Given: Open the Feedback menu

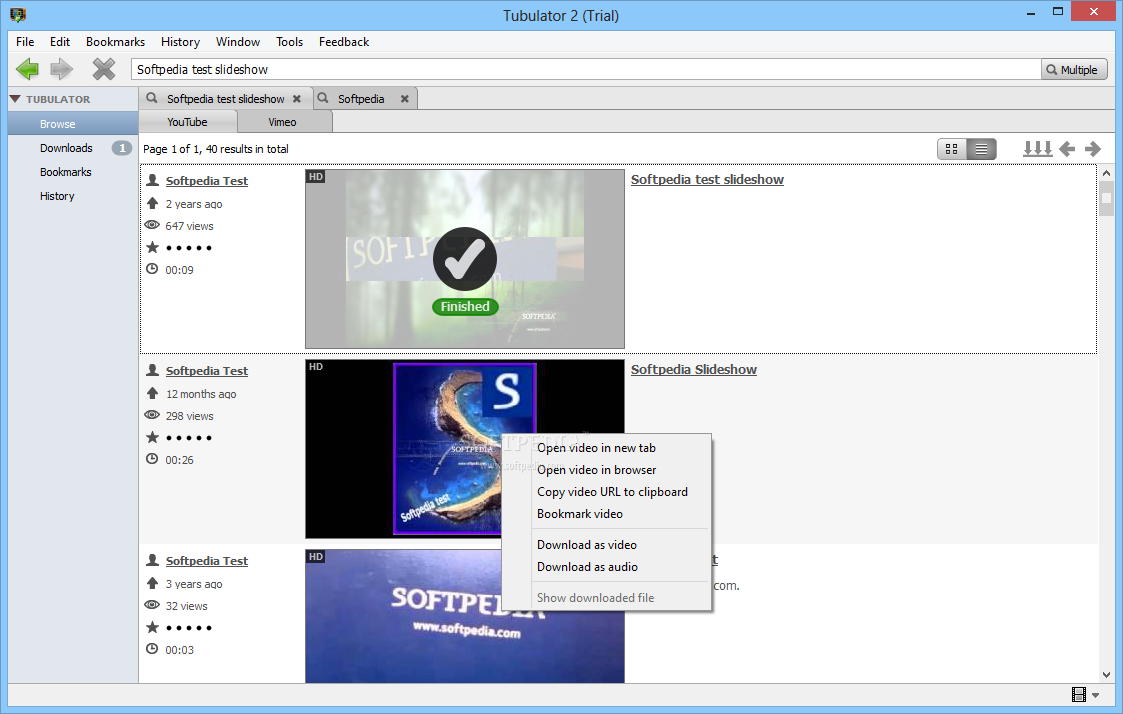Looking at the screenshot, I should coord(344,42).
